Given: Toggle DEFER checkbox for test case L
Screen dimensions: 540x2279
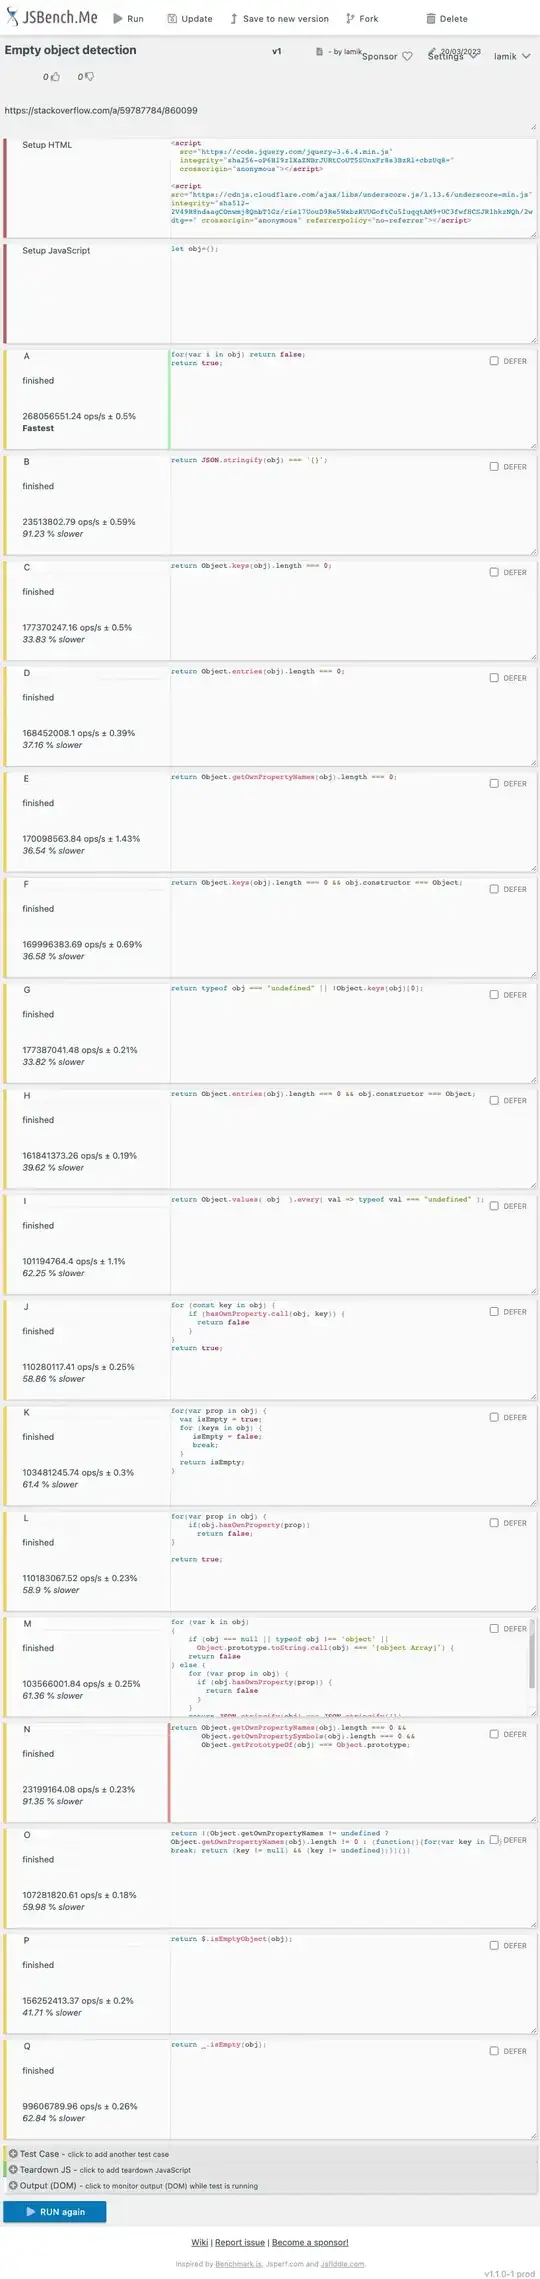Looking at the screenshot, I should click(x=494, y=1523).
